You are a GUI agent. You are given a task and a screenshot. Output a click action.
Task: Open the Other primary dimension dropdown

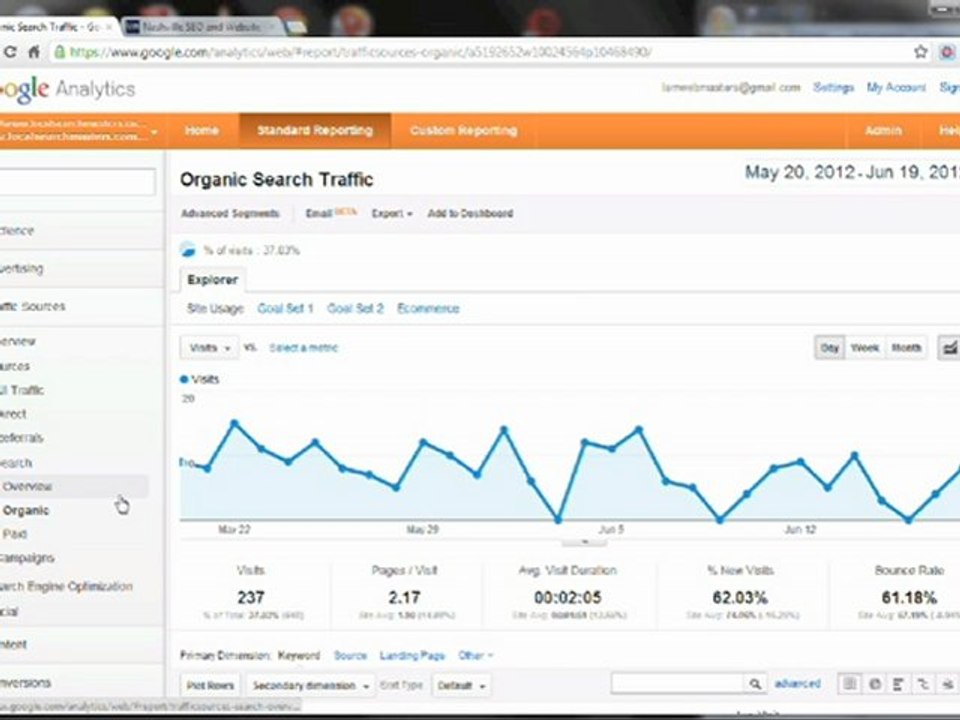coord(476,656)
